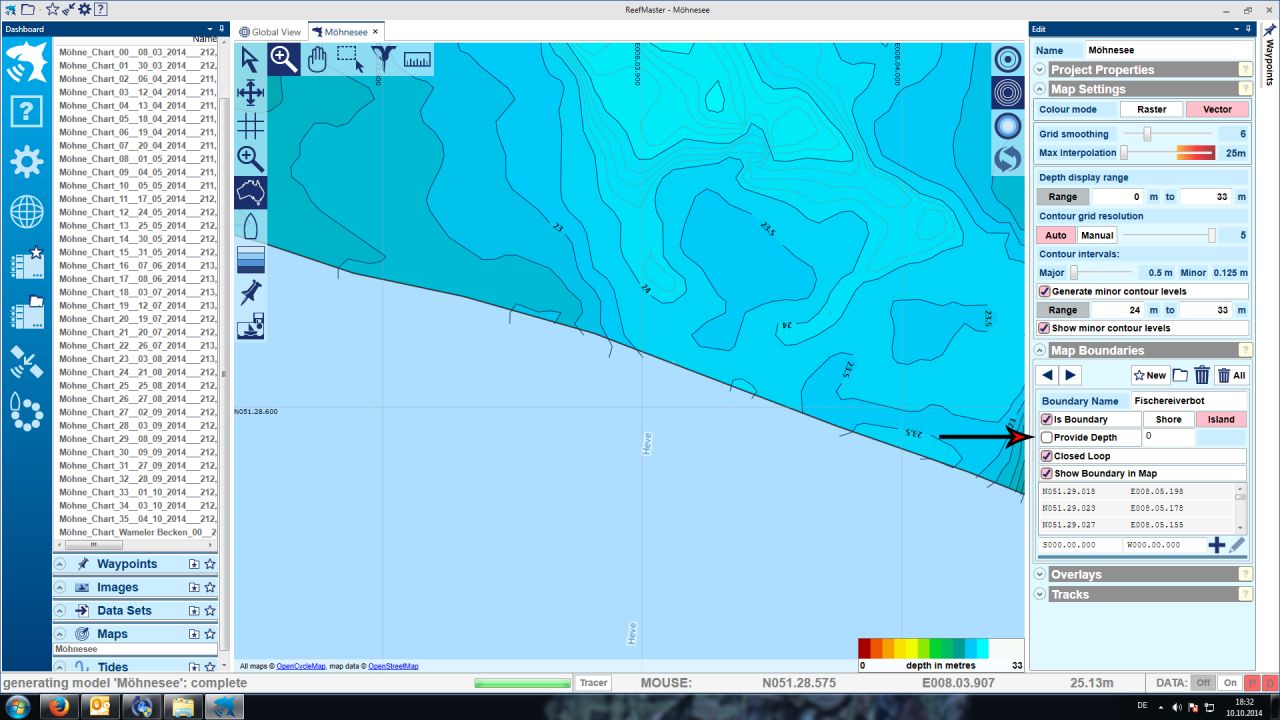Image resolution: width=1280 pixels, height=720 pixels.
Task: Go to the next boundary arrow
Action: (x=1071, y=375)
